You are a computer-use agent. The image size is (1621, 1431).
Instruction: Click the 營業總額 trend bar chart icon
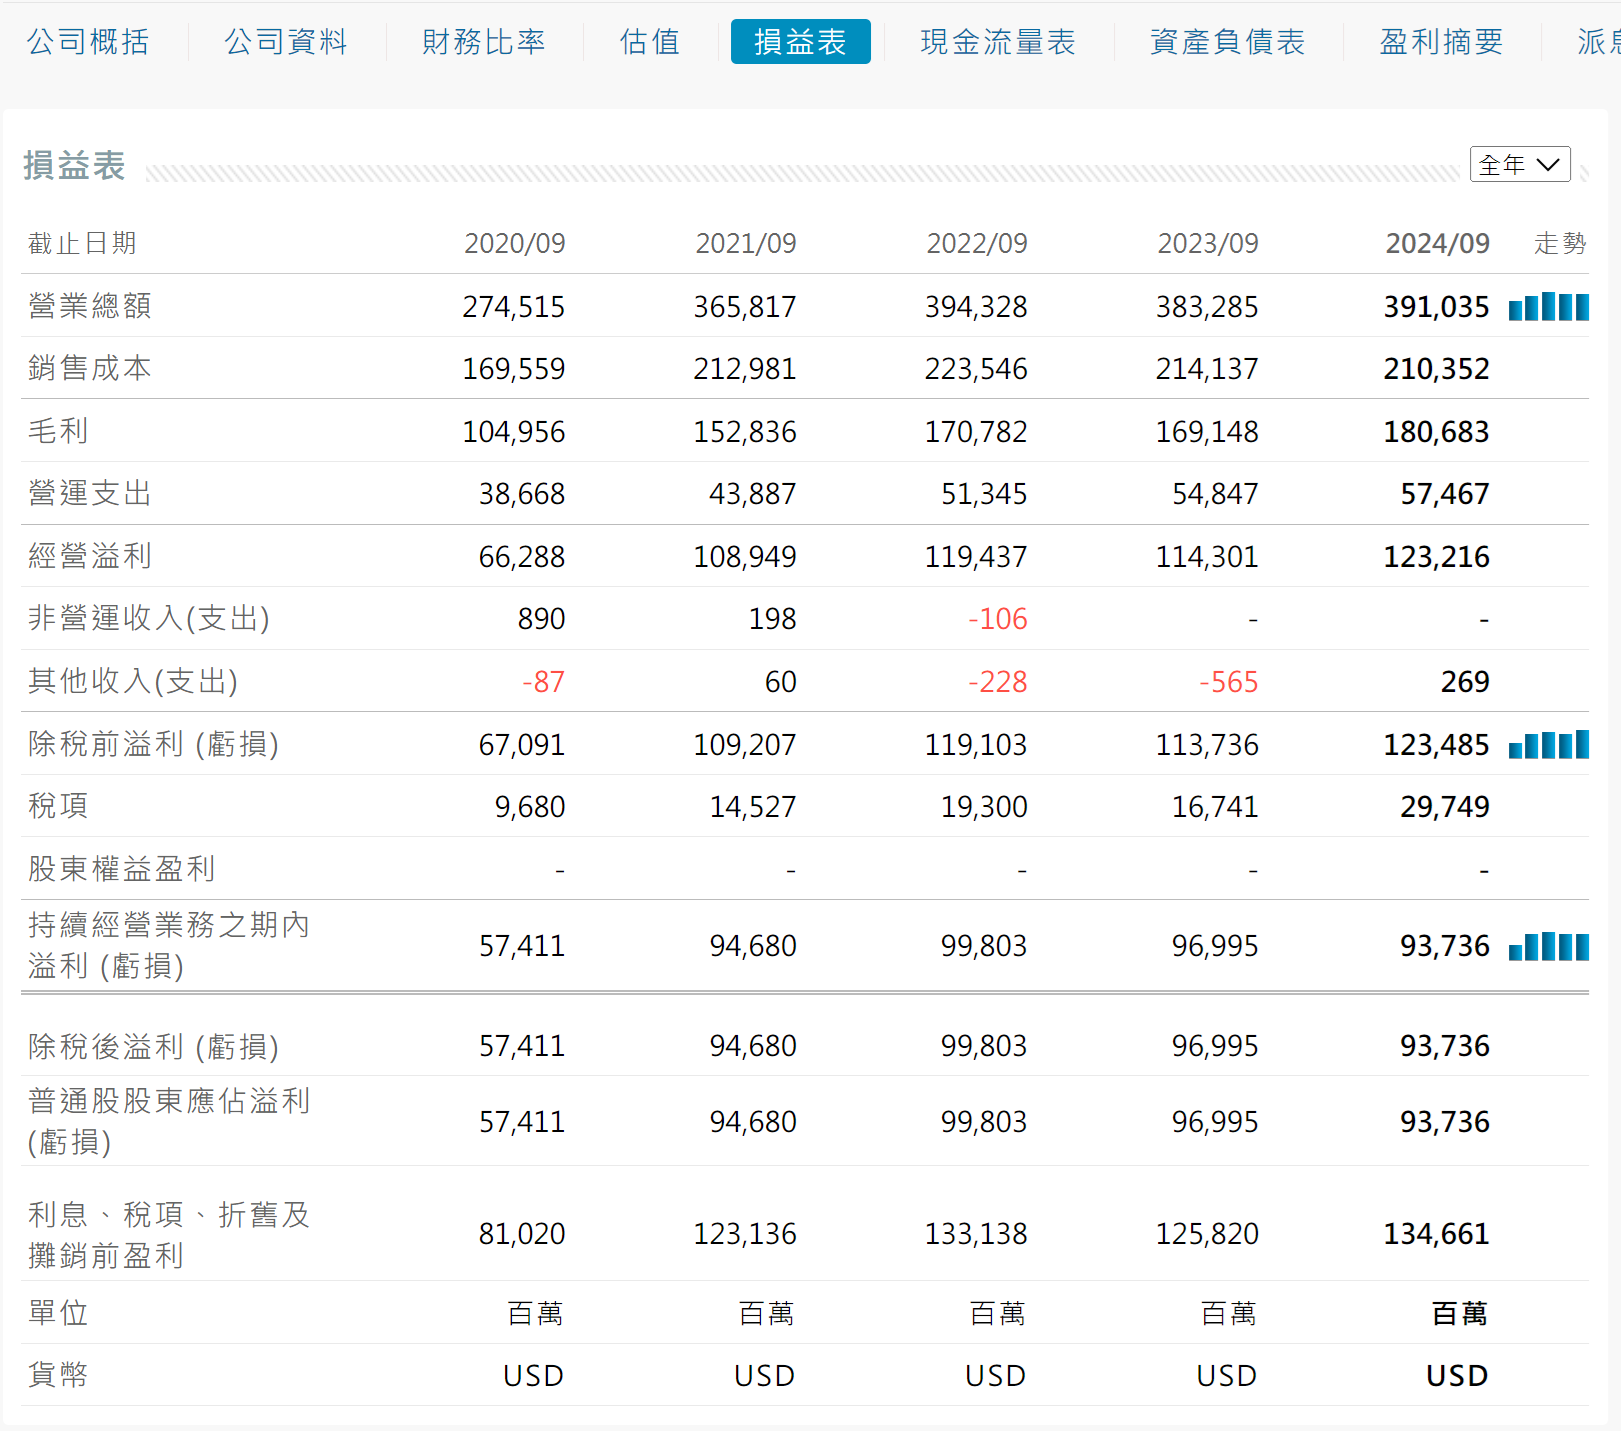click(1548, 306)
